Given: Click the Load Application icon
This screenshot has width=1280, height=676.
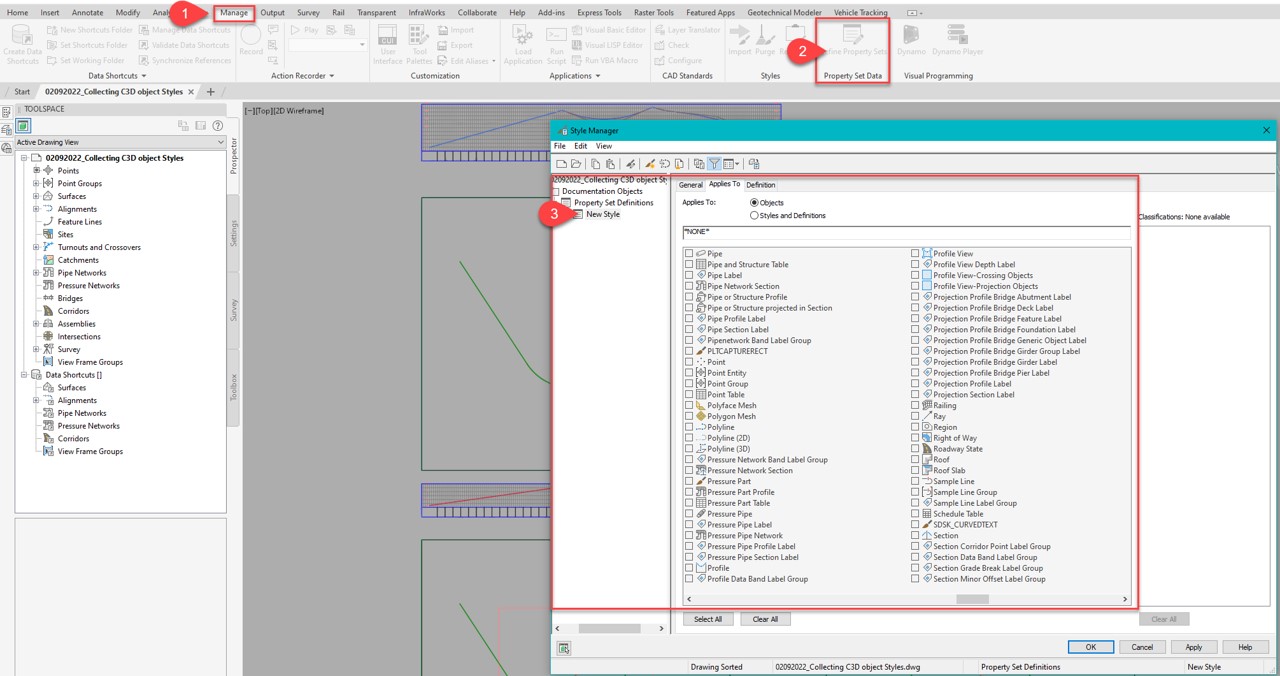Looking at the screenshot, I should tap(523, 45).
